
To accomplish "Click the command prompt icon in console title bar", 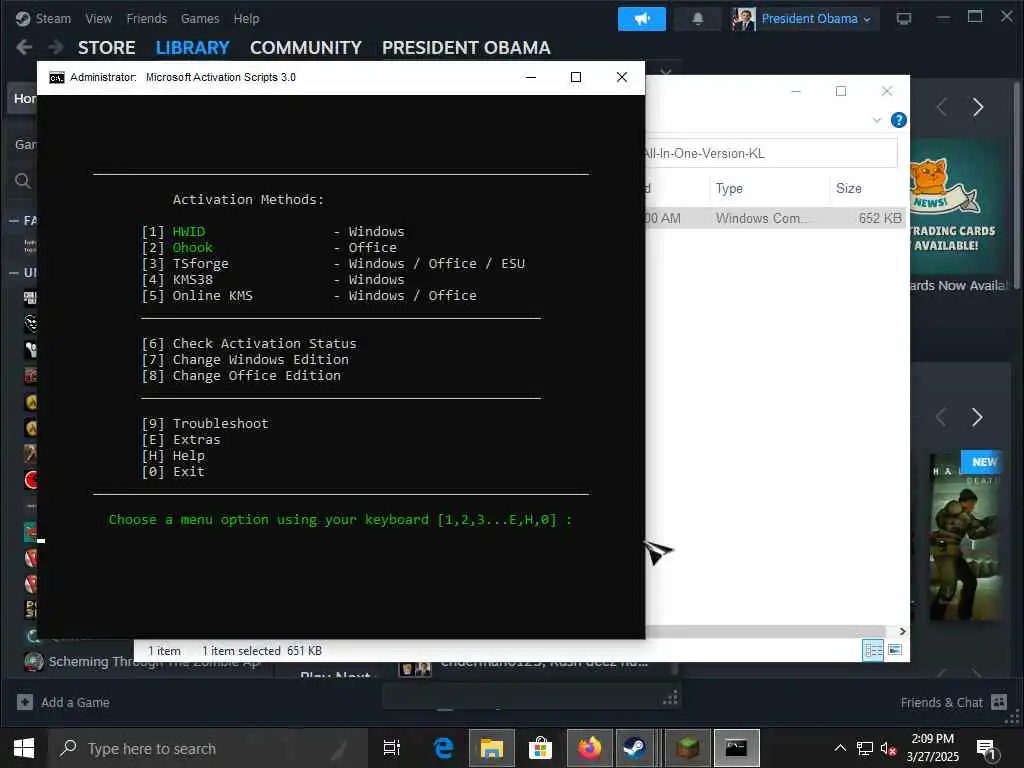I will click(x=57, y=78).
